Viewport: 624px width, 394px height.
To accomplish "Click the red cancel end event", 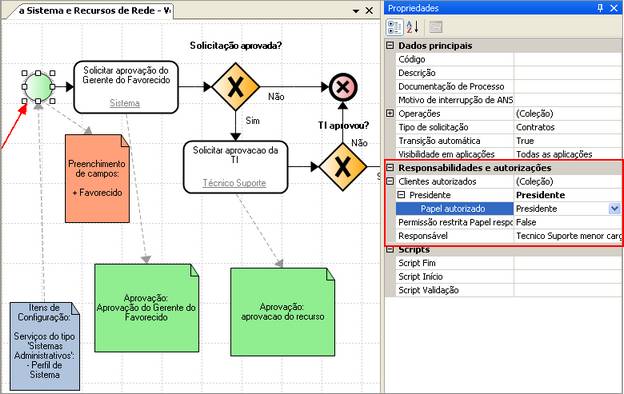I will [343, 87].
